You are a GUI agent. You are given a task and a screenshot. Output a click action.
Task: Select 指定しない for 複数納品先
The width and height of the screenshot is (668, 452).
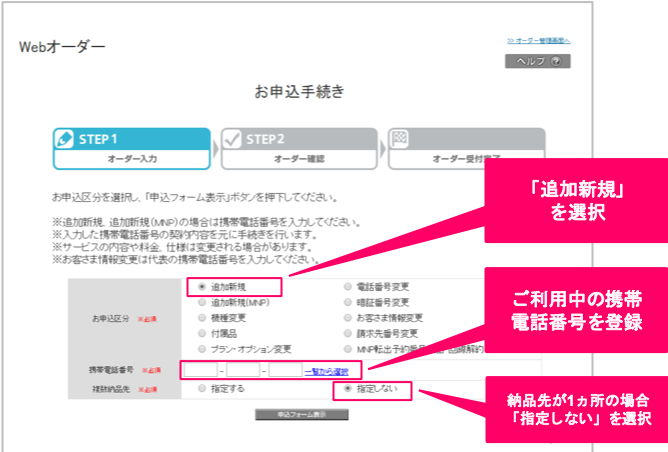click(x=348, y=388)
